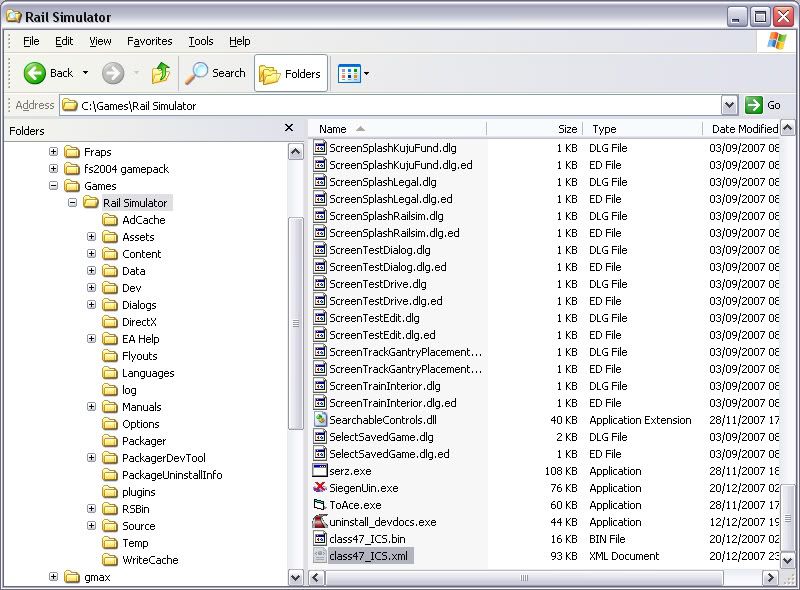The width and height of the screenshot is (800, 590).
Task: Open the Tools menu
Action: click(x=201, y=41)
